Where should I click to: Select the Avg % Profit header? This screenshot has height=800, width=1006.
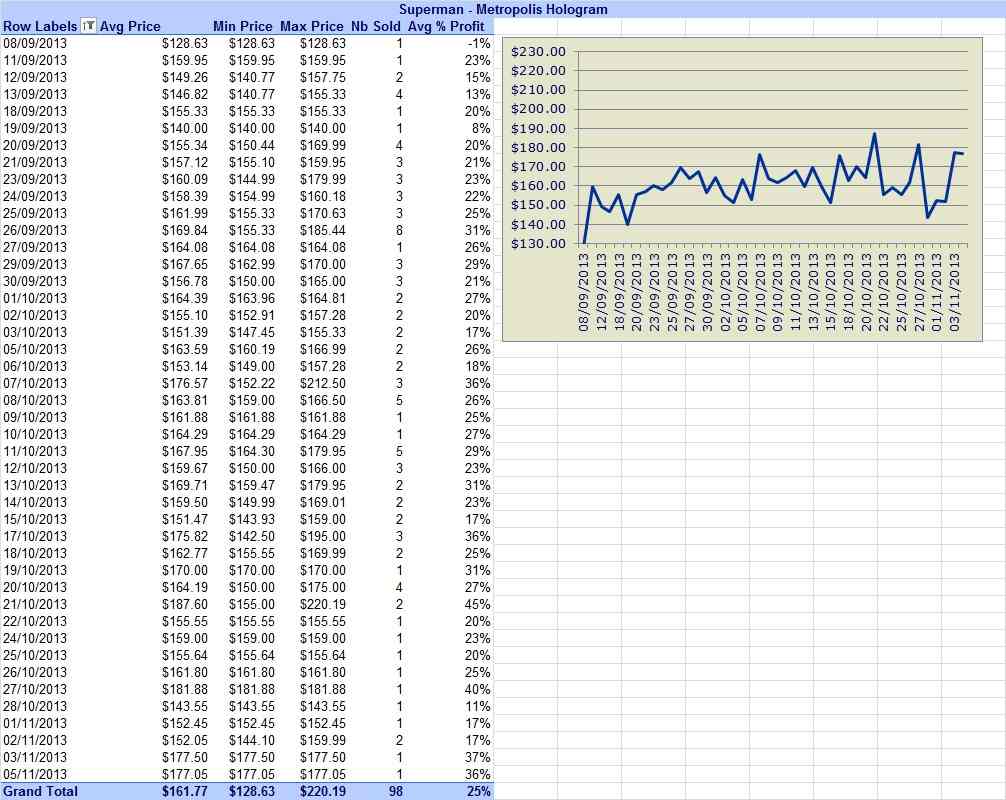pos(446,26)
